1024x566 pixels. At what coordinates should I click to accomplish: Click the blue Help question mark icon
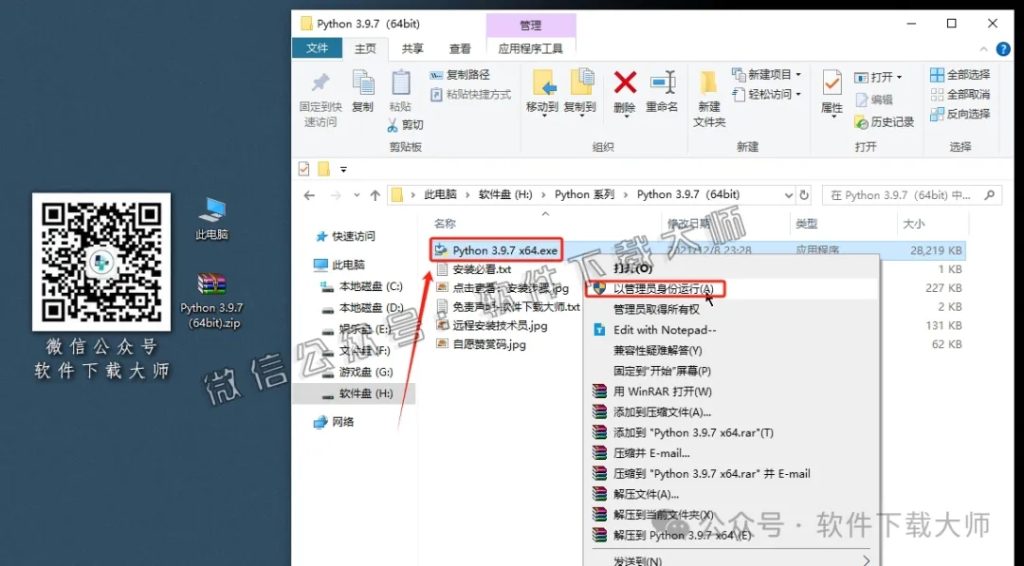pyautogui.click(x=1002, y=49)
